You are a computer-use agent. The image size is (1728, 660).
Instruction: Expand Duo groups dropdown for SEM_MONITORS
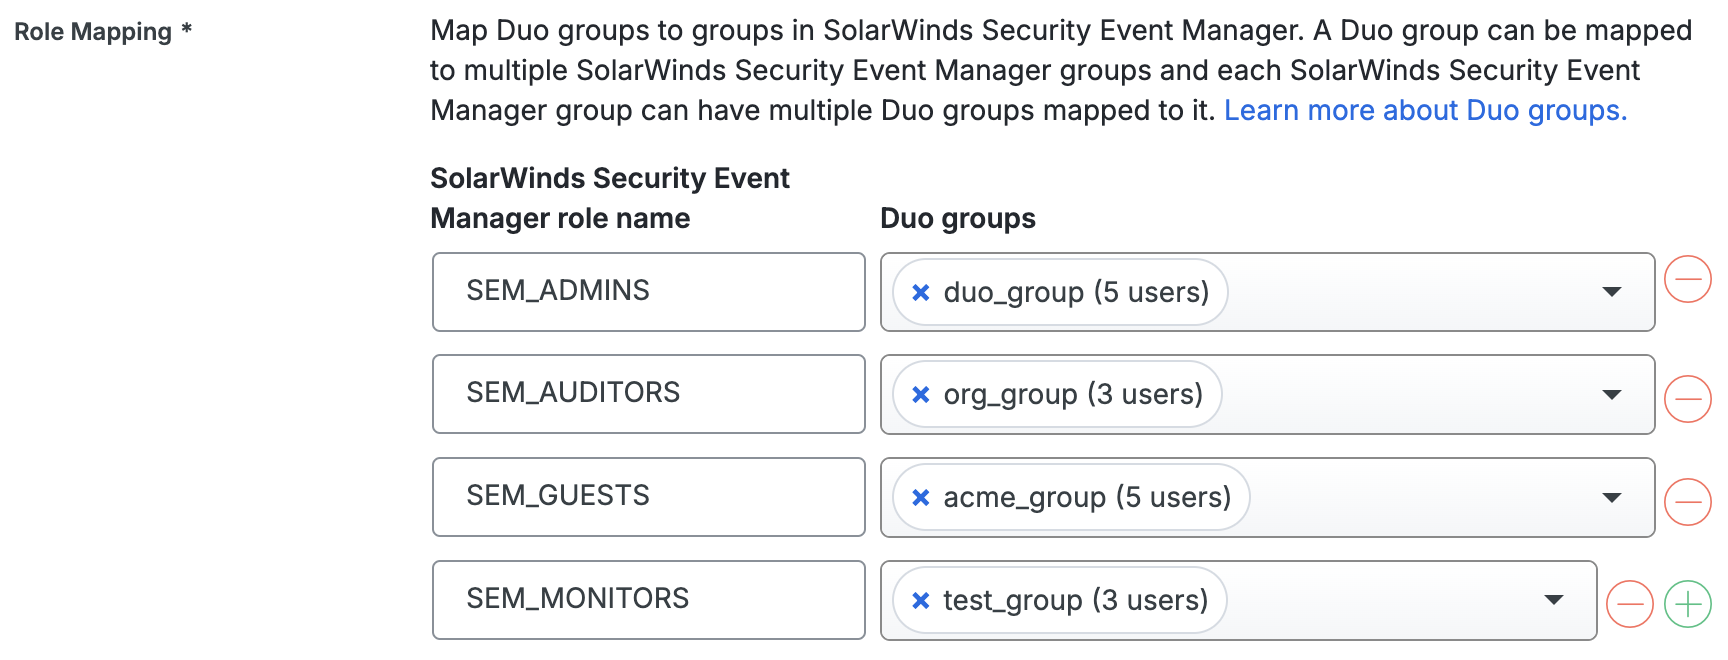1553,600
